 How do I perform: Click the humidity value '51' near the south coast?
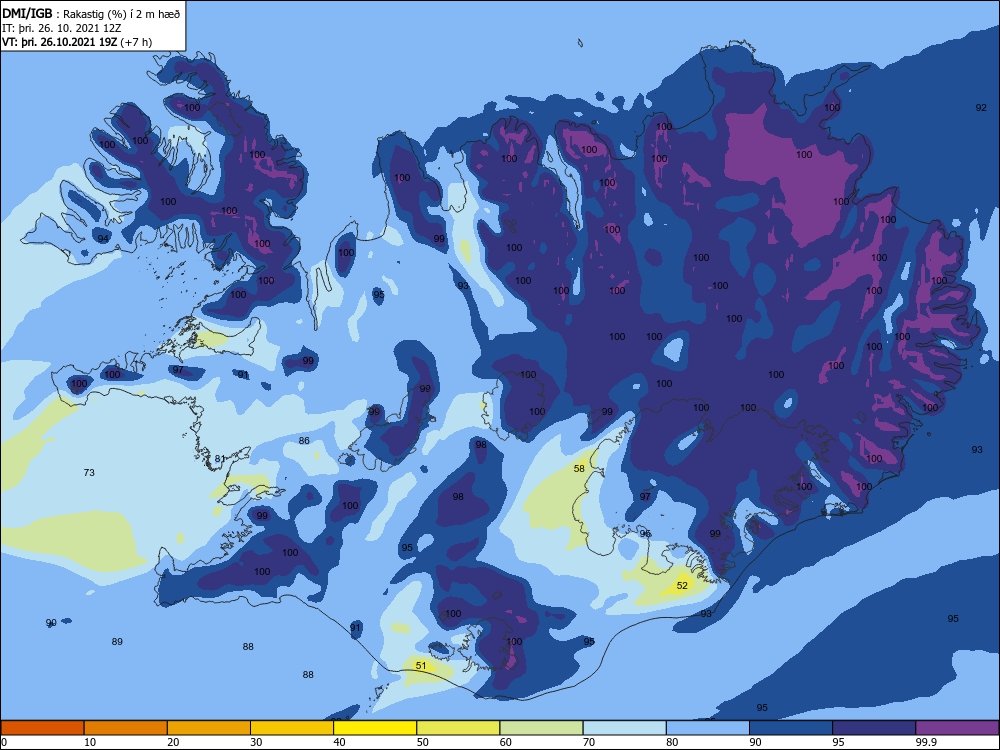tap(421, 666)
